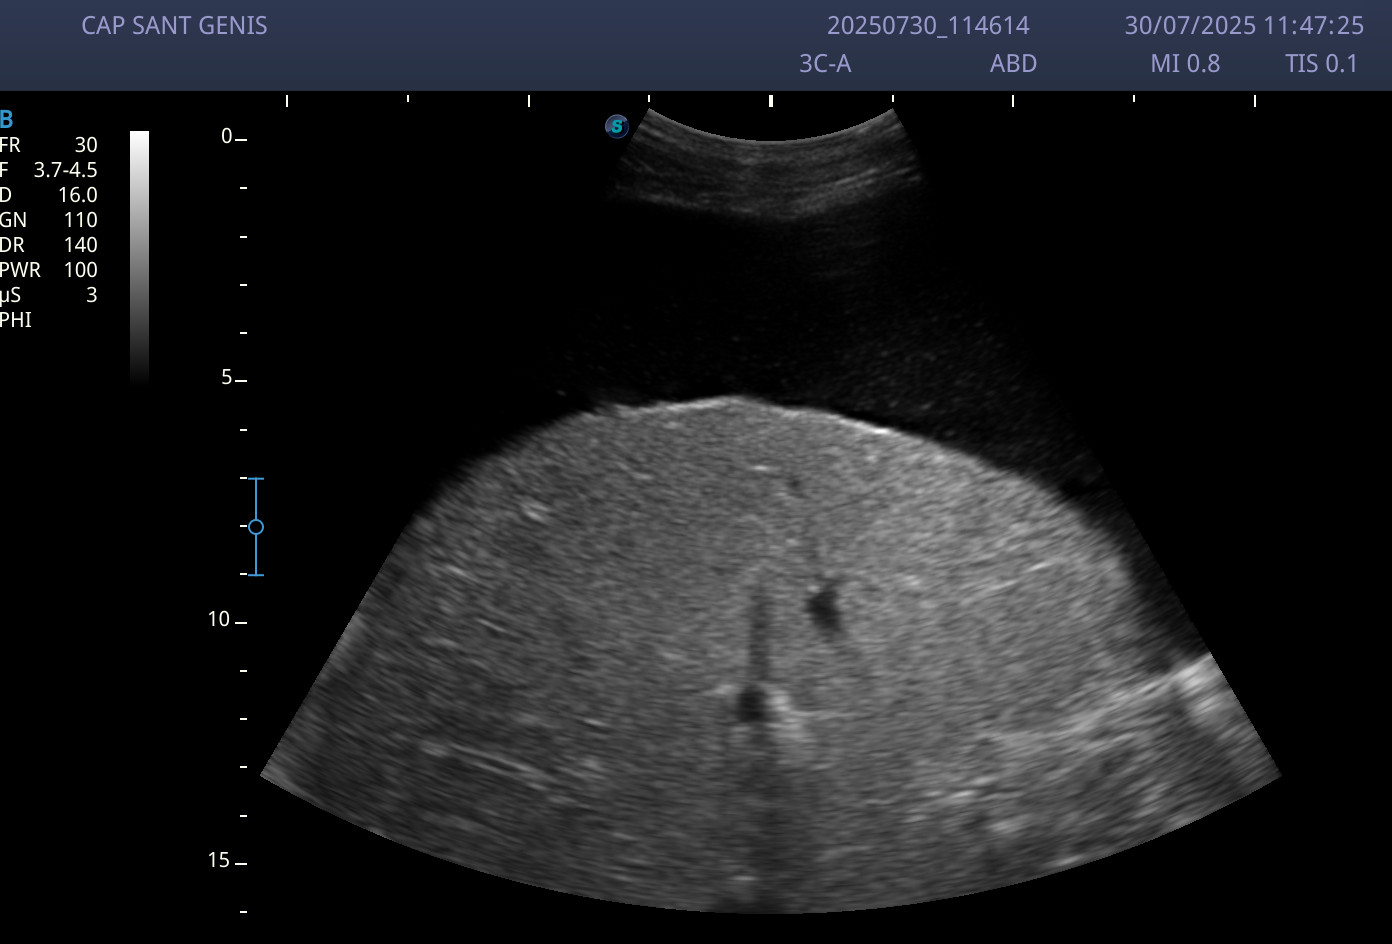
Task: Click the 10 cm depth scale marker
Action: pyautogui.click(x=220, y=620)
